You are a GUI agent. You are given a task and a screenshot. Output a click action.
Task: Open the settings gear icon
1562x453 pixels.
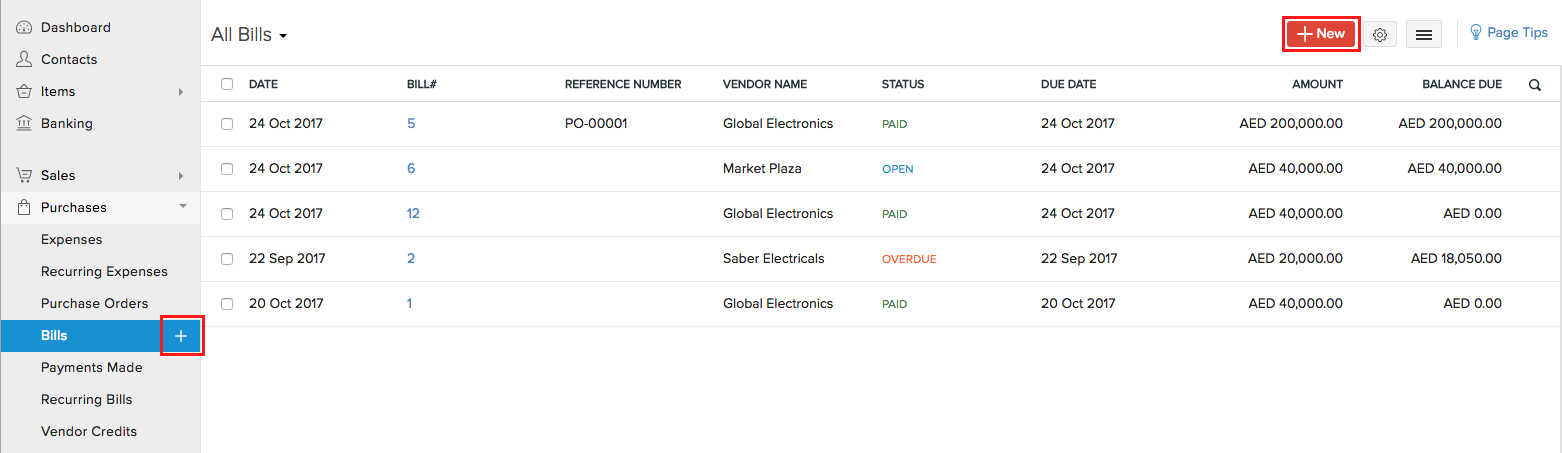[1380, 35]
